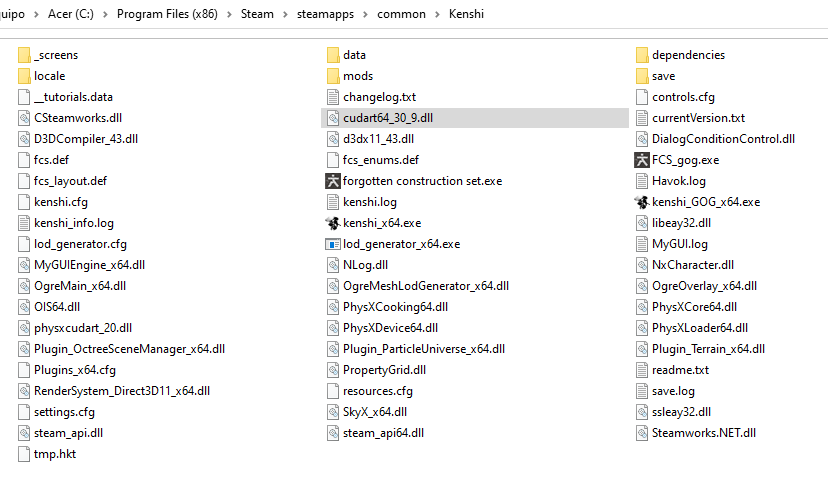Select the file name Plugin_ParticleUniverse_x64.dll
The width and height of the screenshot is (828, 479).
(x=424, y=349)
